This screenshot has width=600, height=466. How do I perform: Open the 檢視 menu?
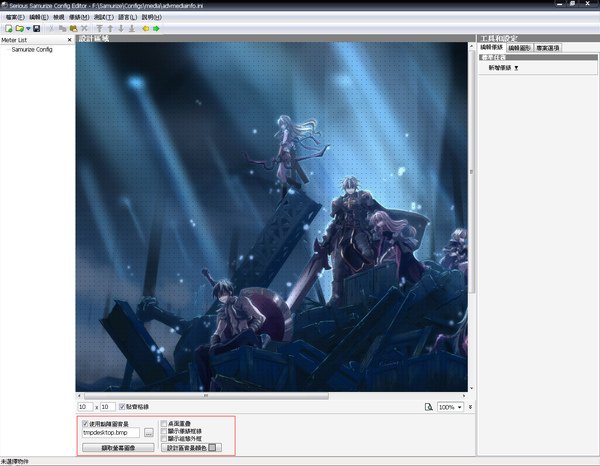pyautogui.click(x=59, y=17)
